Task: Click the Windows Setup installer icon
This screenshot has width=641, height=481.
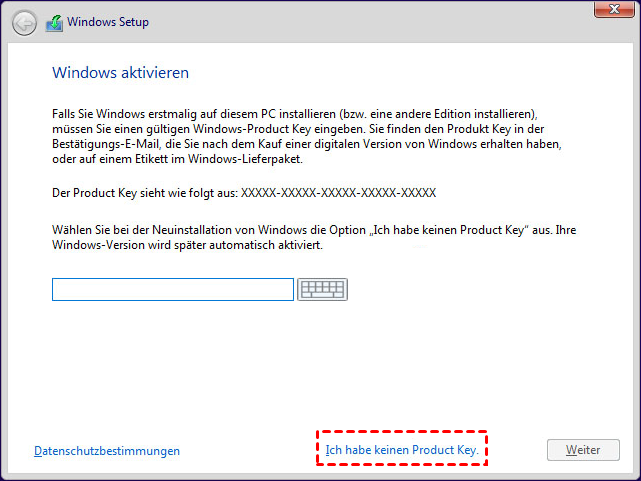Action: [x=54, y=23]
